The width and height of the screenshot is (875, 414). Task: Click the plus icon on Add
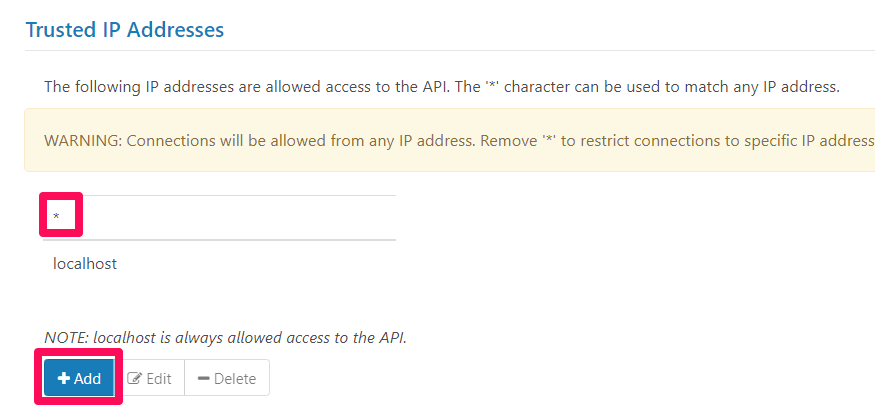pos(63,379)
